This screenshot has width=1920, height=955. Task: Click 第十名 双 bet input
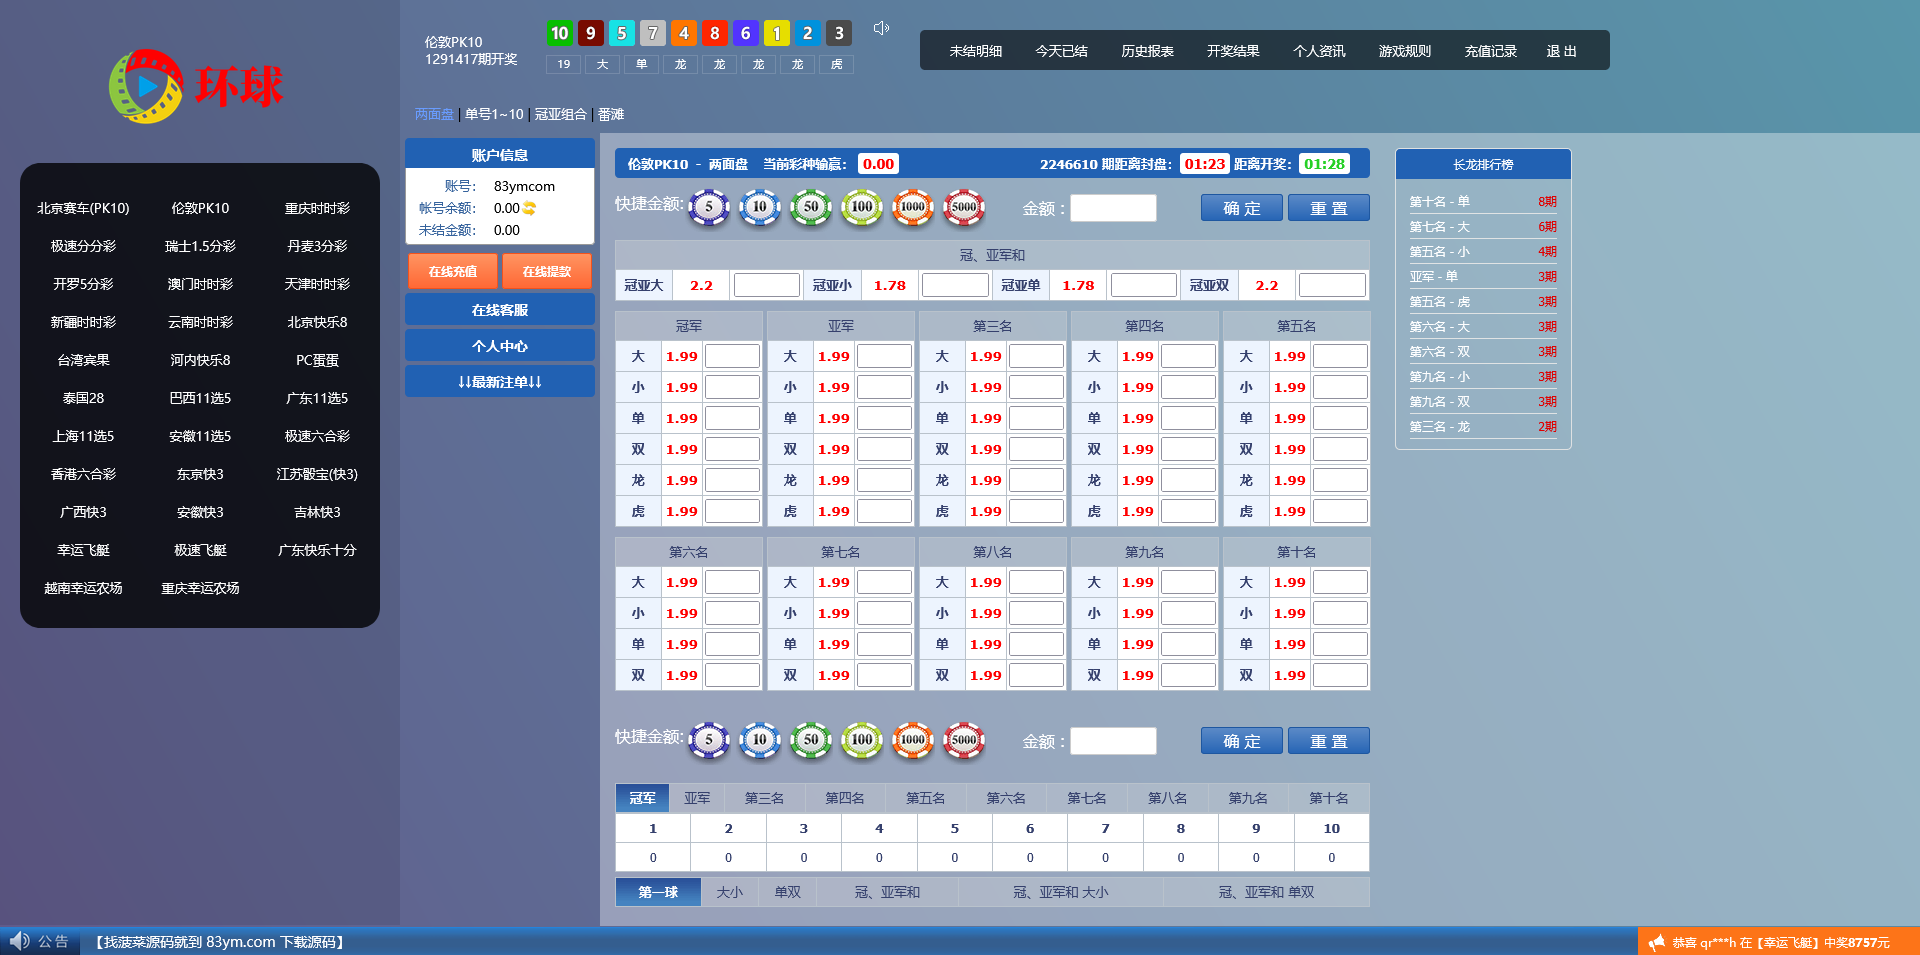(1340, 675)
